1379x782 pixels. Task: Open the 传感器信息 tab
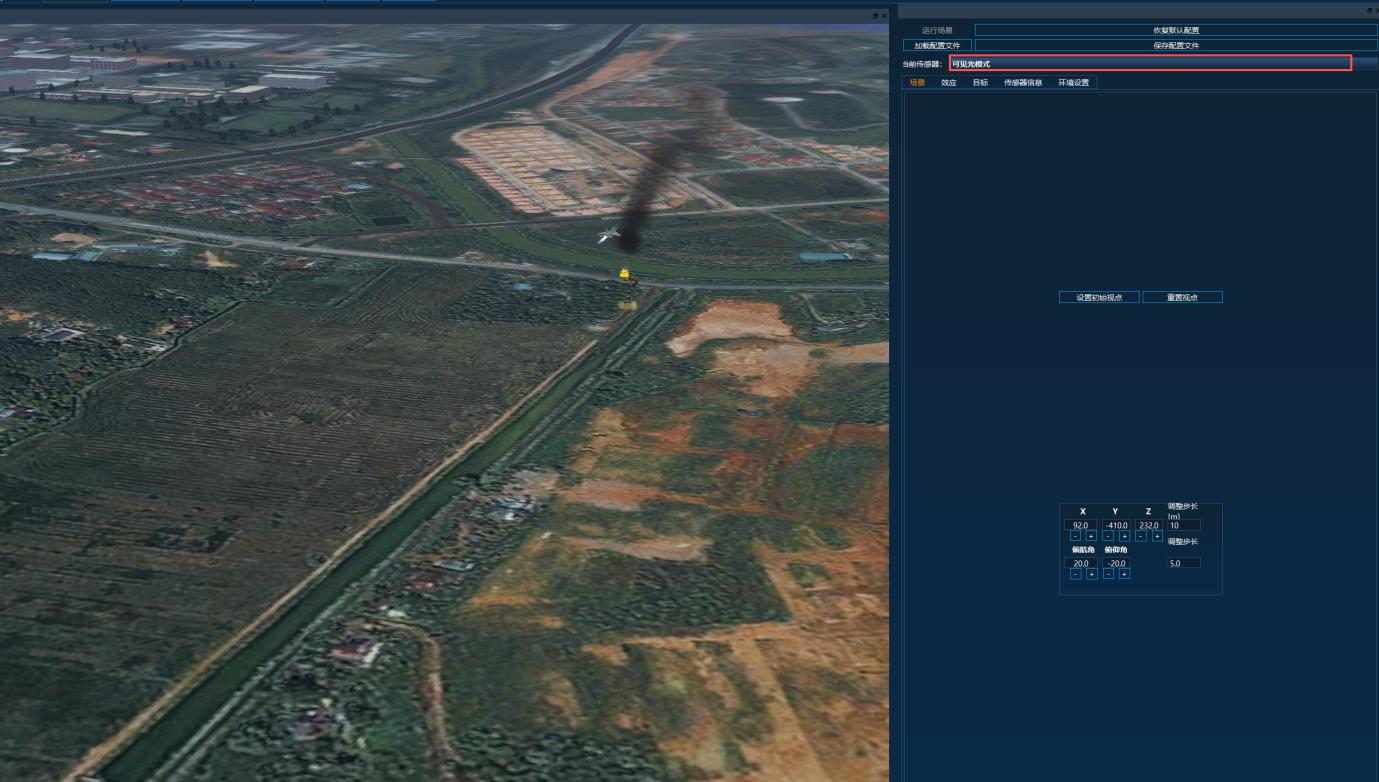[1023, 82]
